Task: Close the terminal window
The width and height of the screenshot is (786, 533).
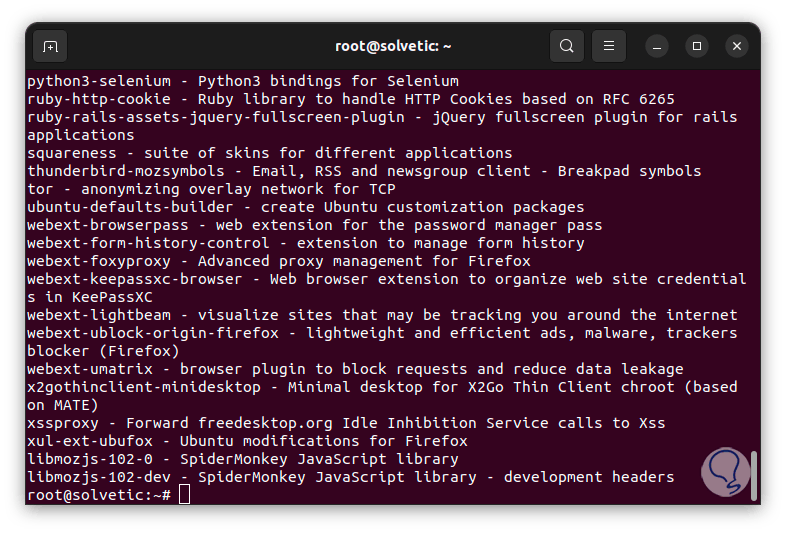Action: pos(737,46)
